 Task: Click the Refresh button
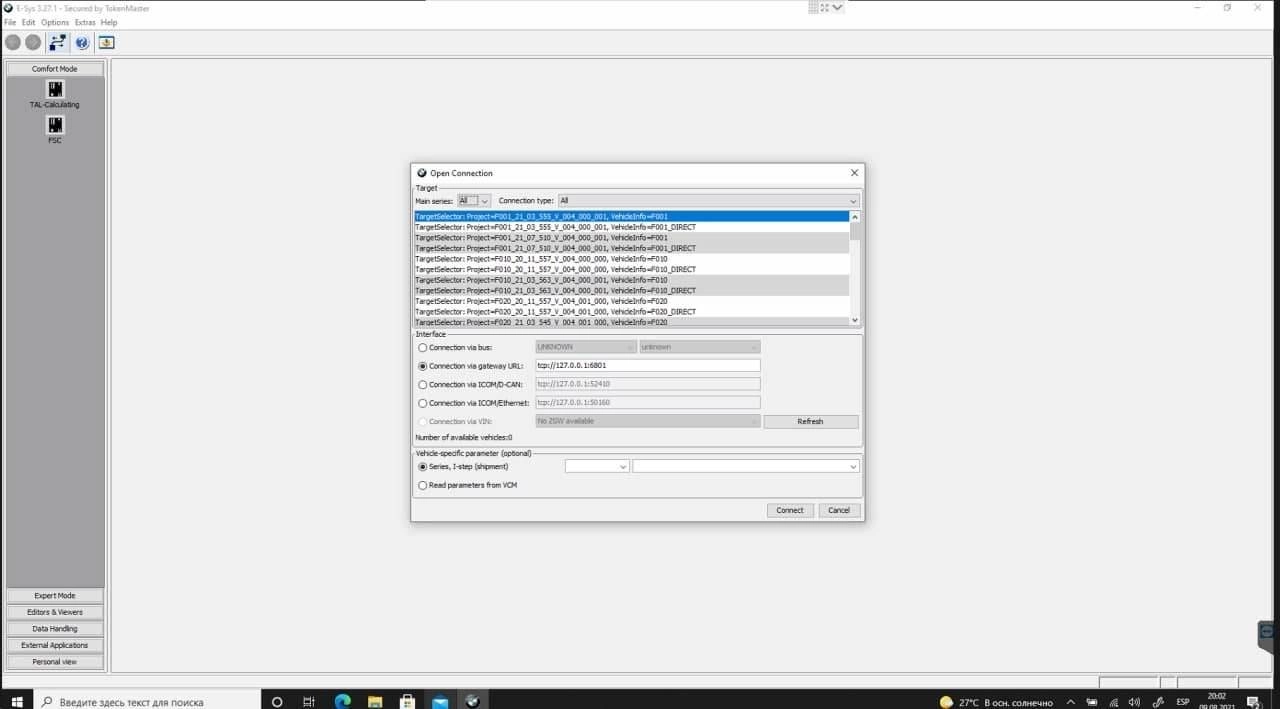point(811,421)
